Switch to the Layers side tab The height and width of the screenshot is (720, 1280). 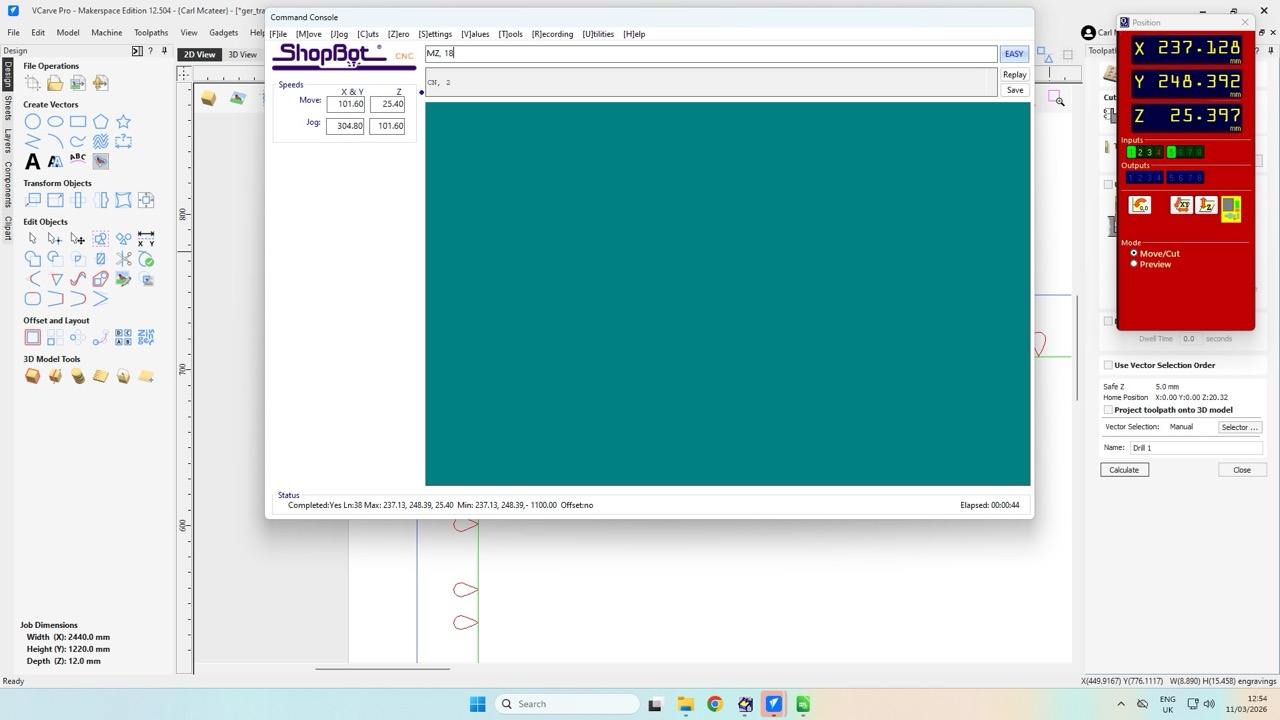[7, 140]
